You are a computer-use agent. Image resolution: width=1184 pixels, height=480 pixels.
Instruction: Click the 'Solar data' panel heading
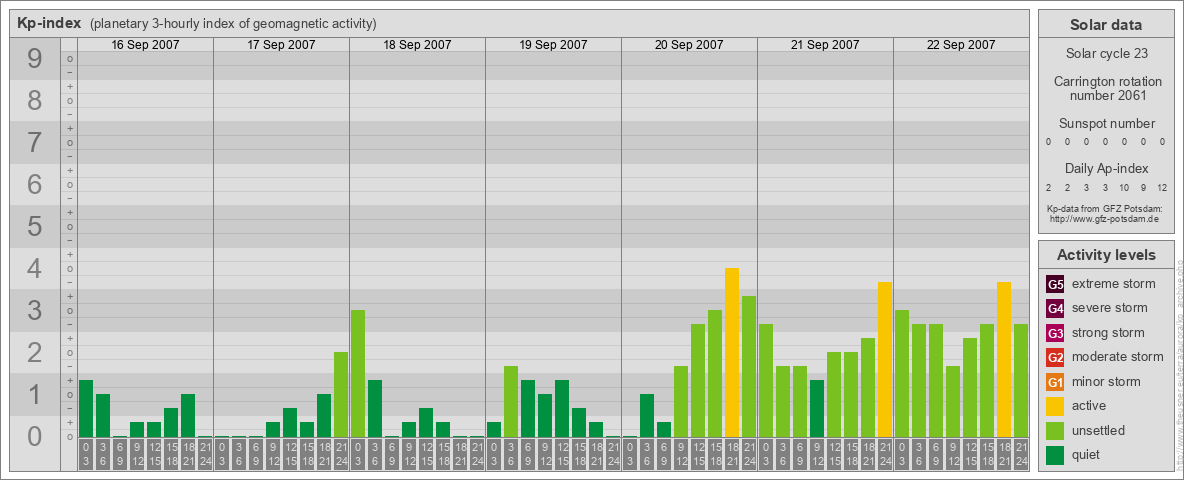pyautogui.click(x=1106, y=25)
